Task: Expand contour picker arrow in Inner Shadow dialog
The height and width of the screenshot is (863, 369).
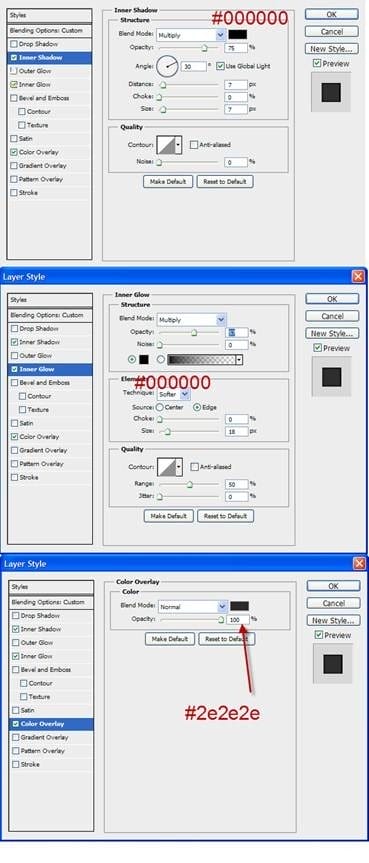Action: (178, 145)
